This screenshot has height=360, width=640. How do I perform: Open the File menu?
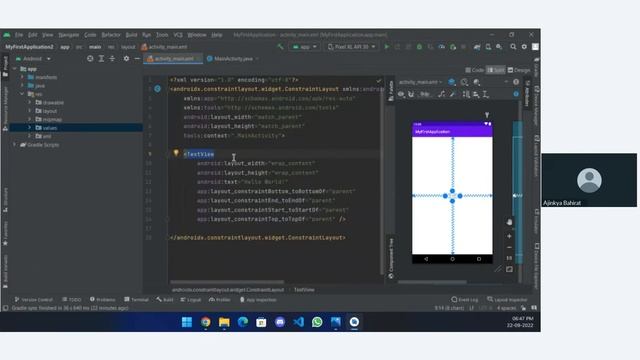pyautogui.click(x=19, y=35)
